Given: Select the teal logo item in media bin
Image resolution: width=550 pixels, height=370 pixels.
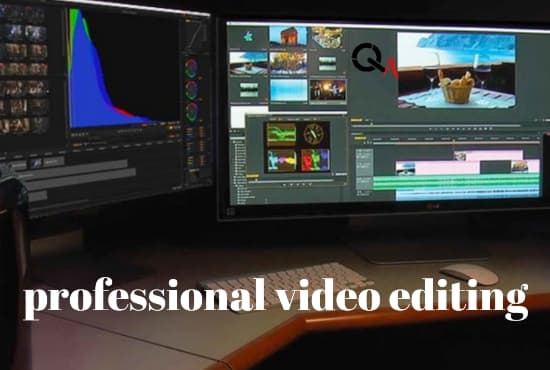Looking at the screenshot, I should click(x=249, y=37).
